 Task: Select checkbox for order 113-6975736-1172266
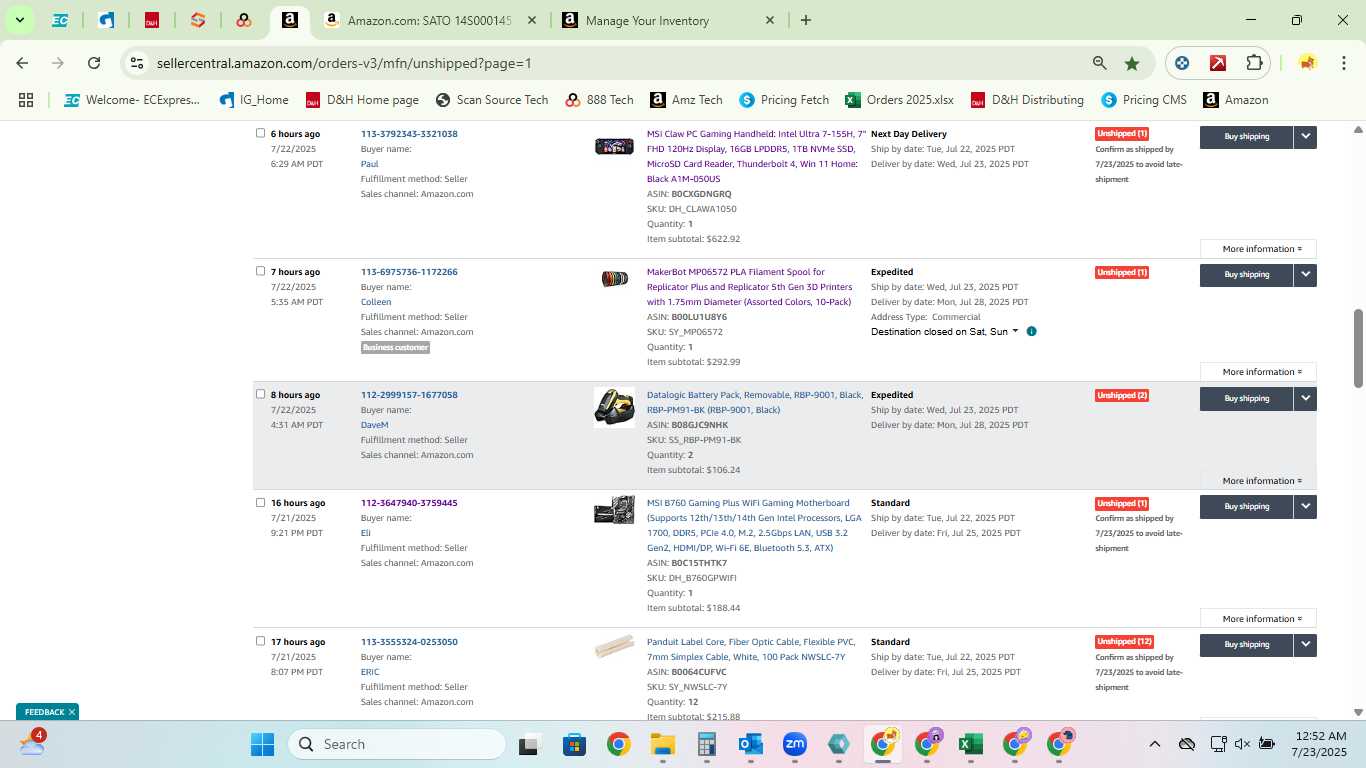point(260,271)
